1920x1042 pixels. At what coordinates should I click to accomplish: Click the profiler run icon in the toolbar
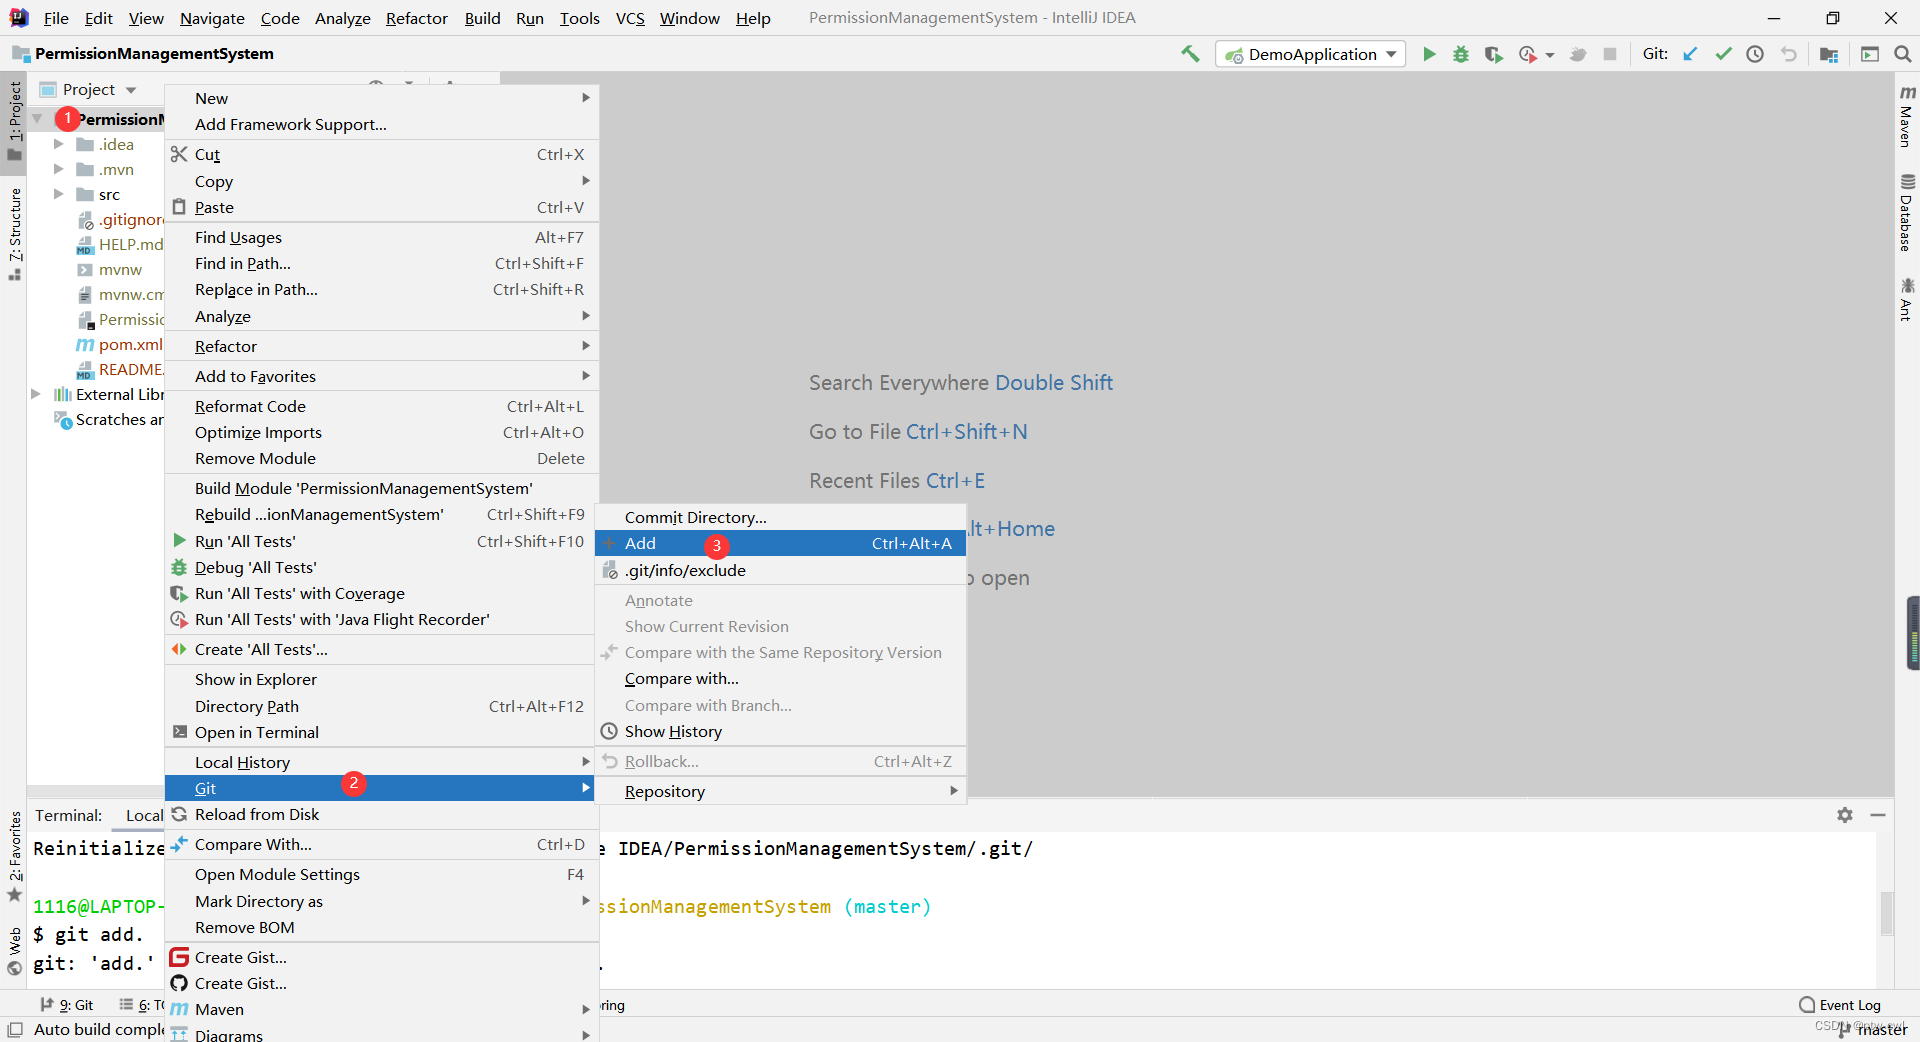(x=1527, y=54)
